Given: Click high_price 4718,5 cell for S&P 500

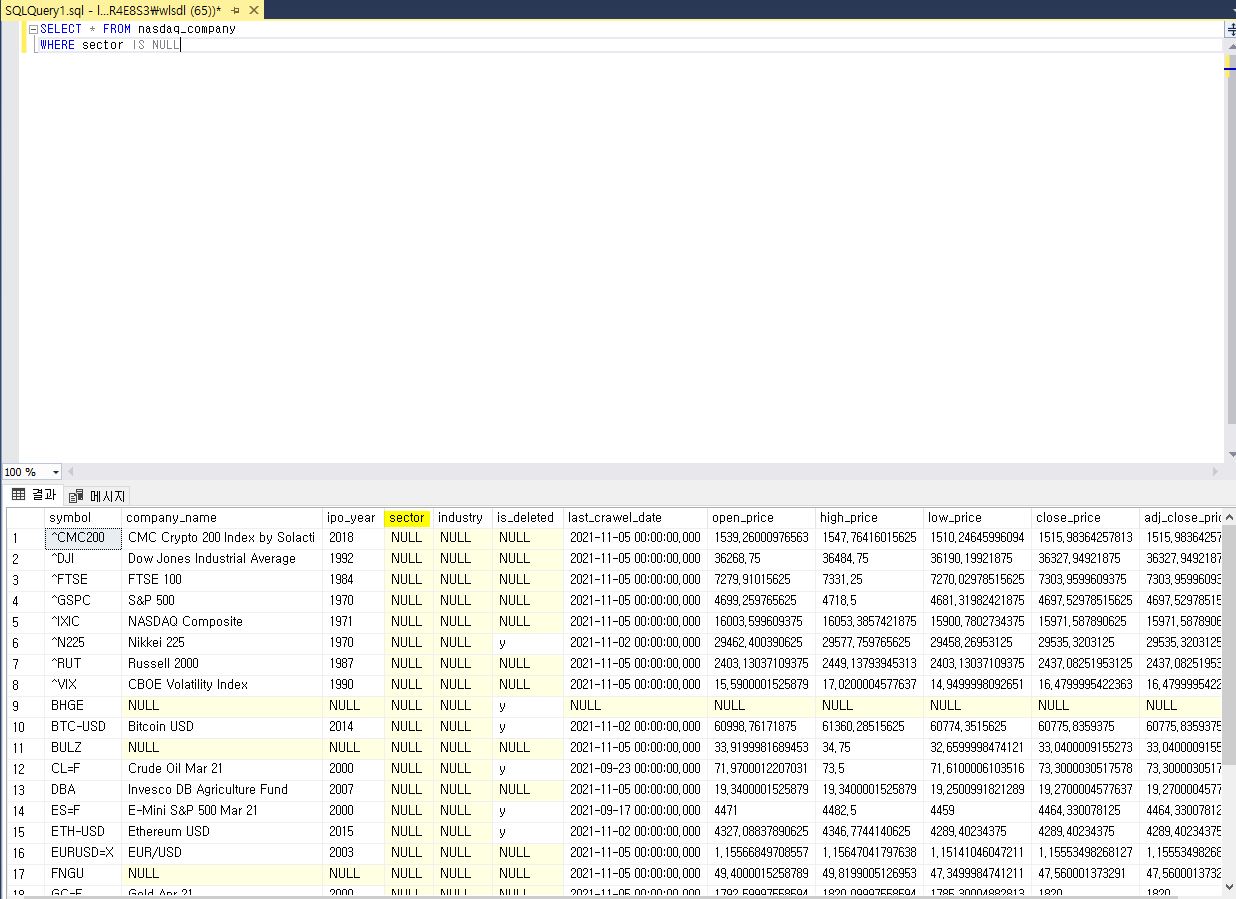Looking at the screenshot, I should point(869,601).
